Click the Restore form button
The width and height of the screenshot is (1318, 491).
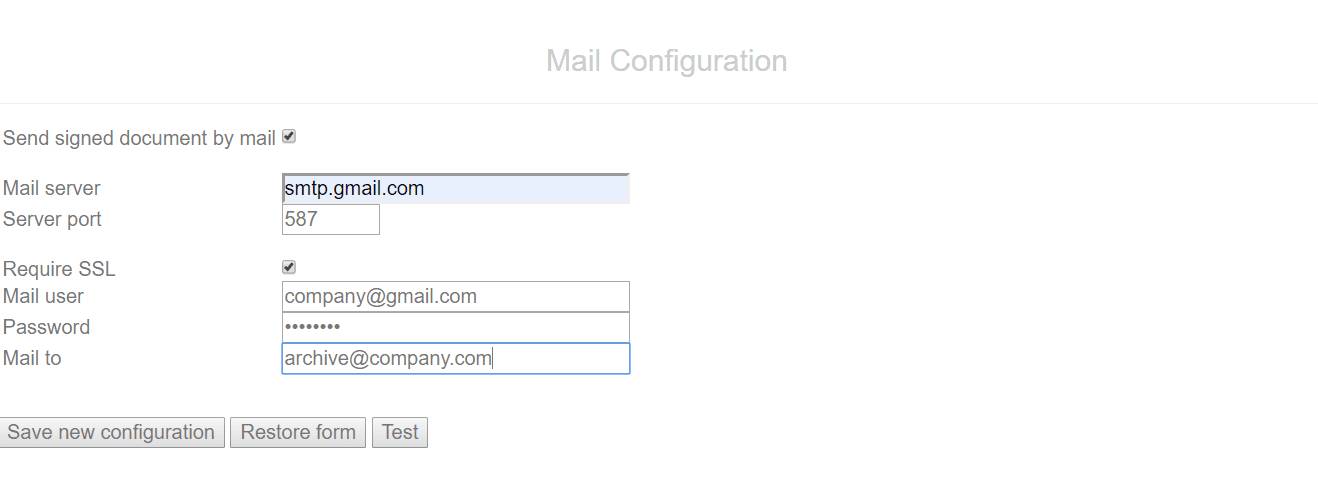pos(298,433)
